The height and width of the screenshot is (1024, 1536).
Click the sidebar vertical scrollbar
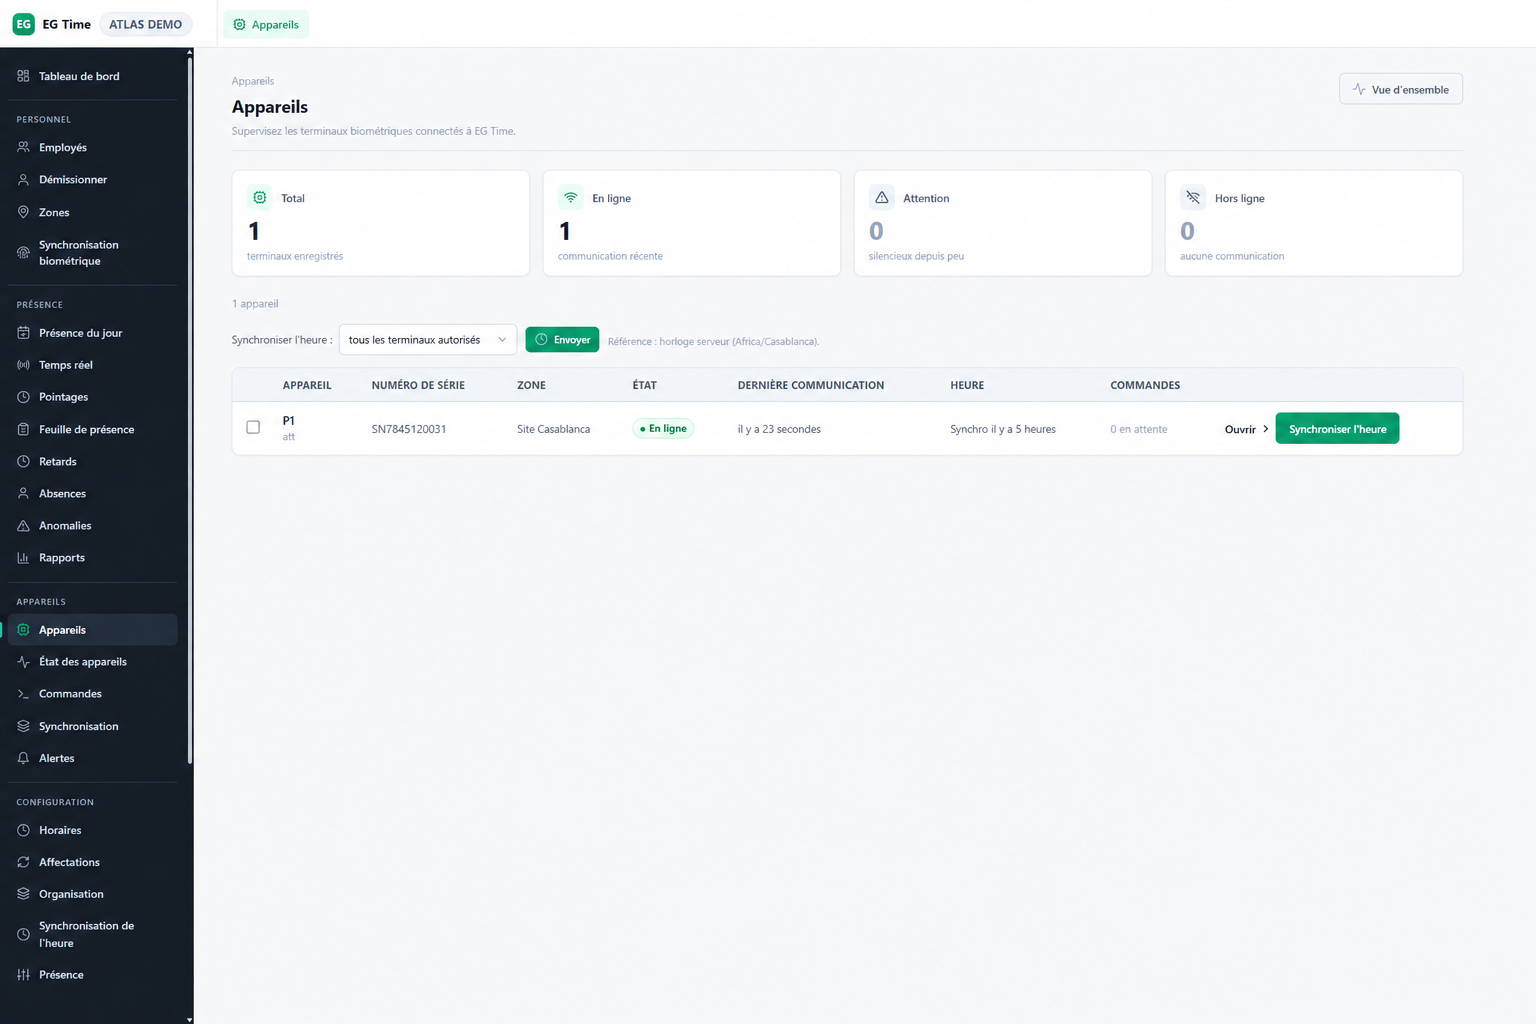[190, 410]
